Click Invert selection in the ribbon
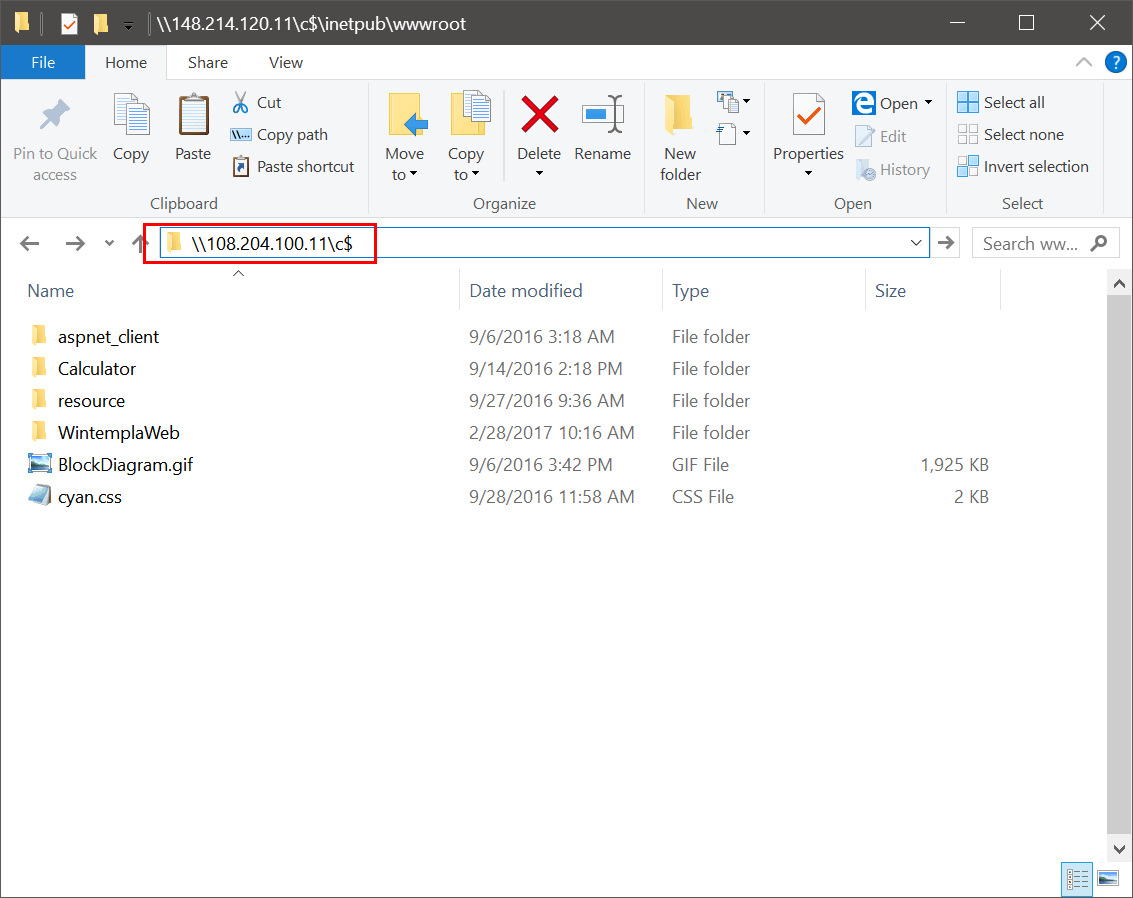Screen dimensions: 1133x898 click(x=1022, y=167)
